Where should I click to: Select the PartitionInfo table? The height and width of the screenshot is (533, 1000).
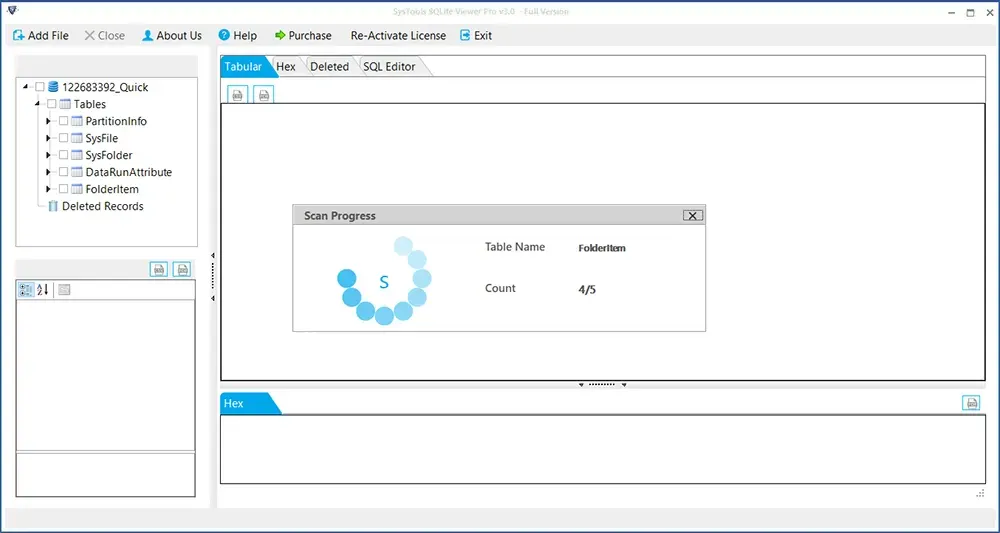coord(116,121)
